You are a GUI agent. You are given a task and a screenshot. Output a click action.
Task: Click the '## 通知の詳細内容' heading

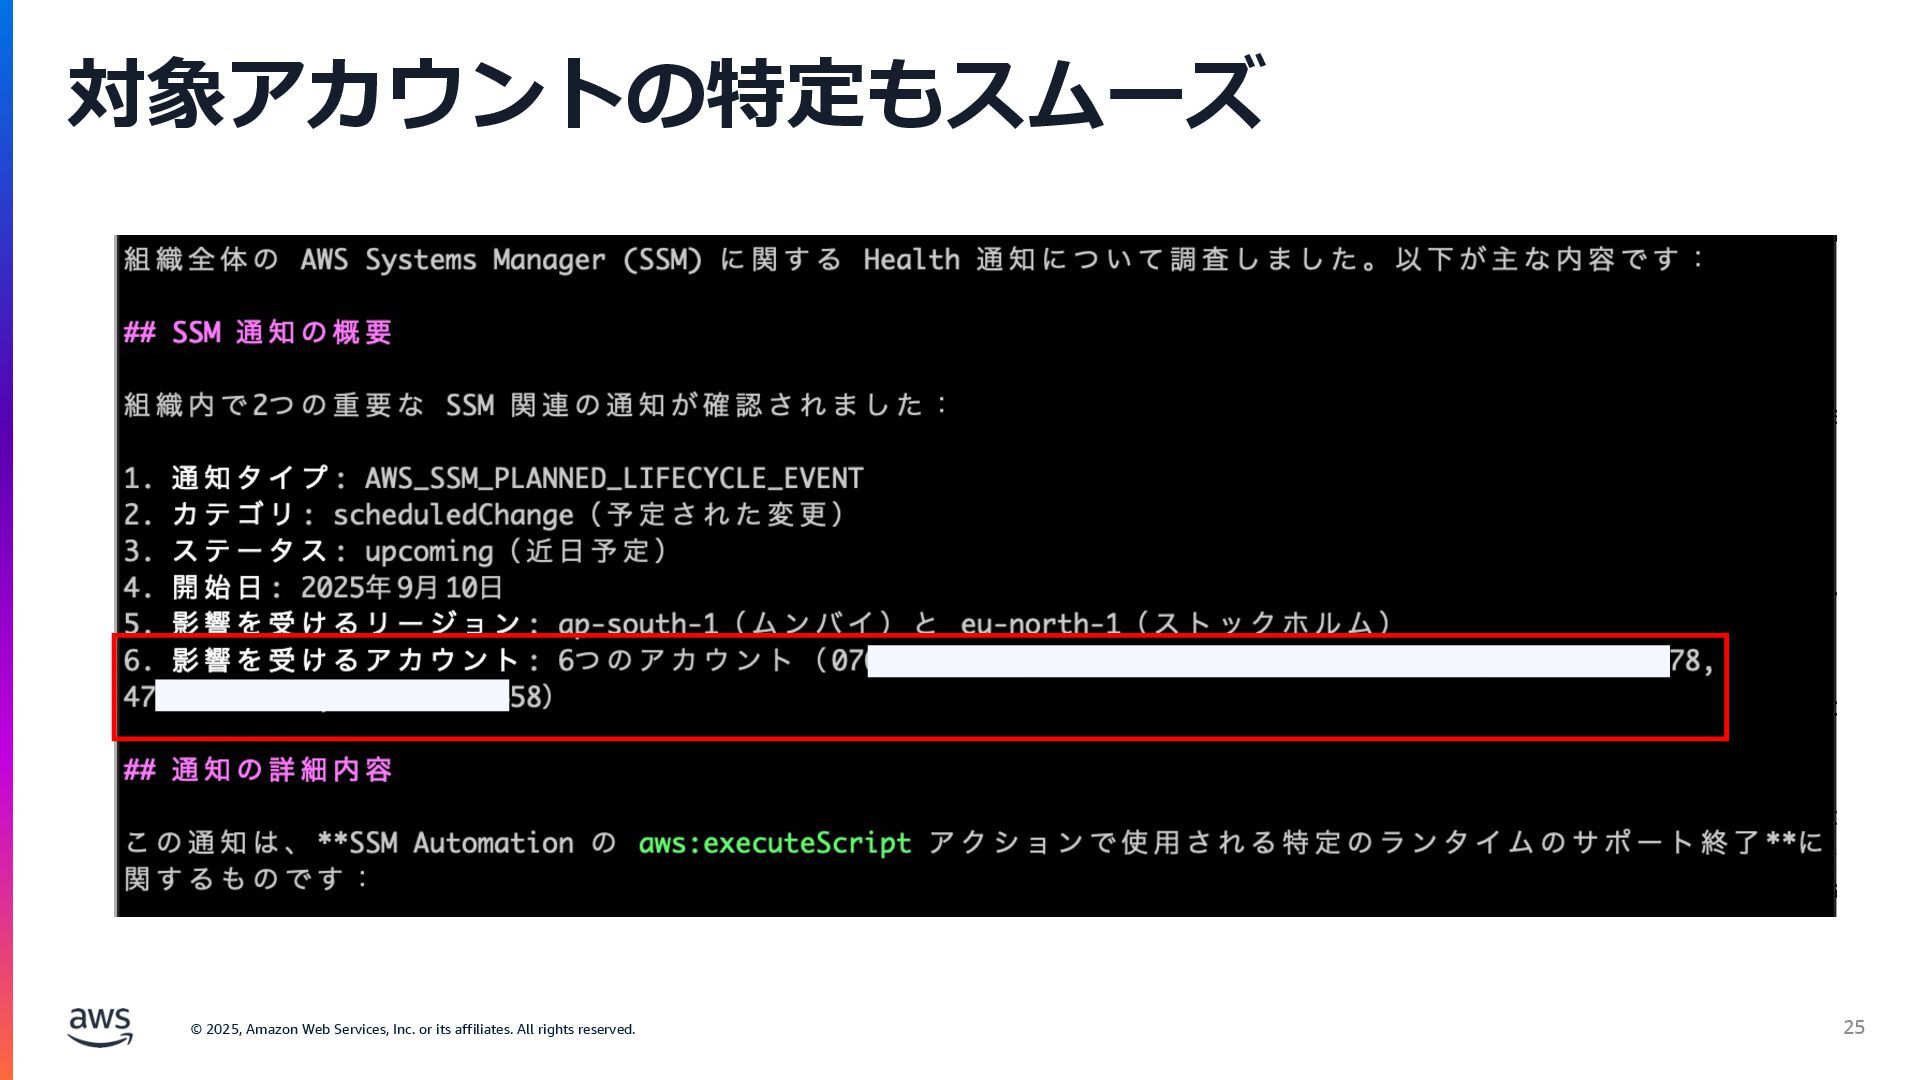point(258,770)
